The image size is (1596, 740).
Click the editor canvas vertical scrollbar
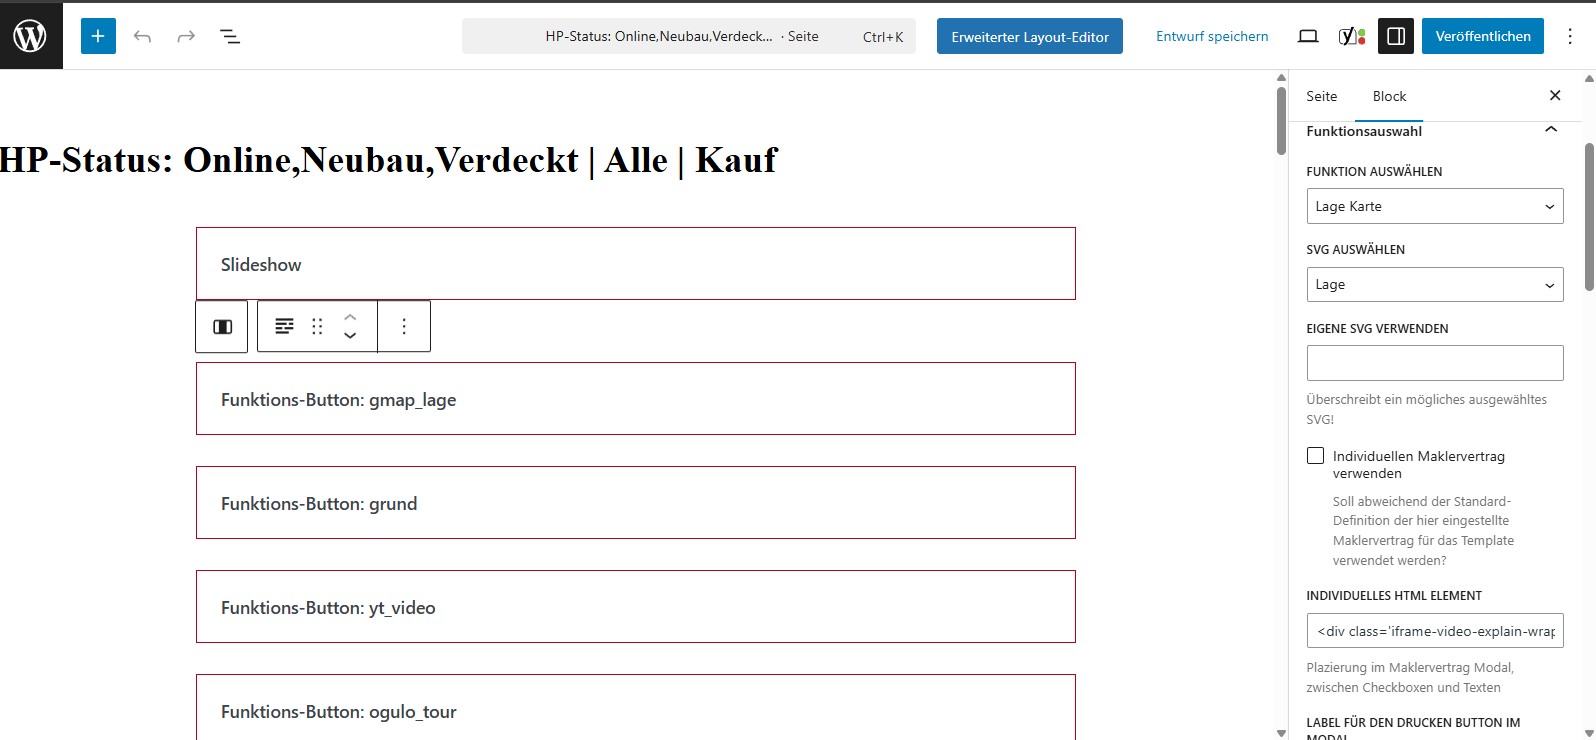point(1281,120)
